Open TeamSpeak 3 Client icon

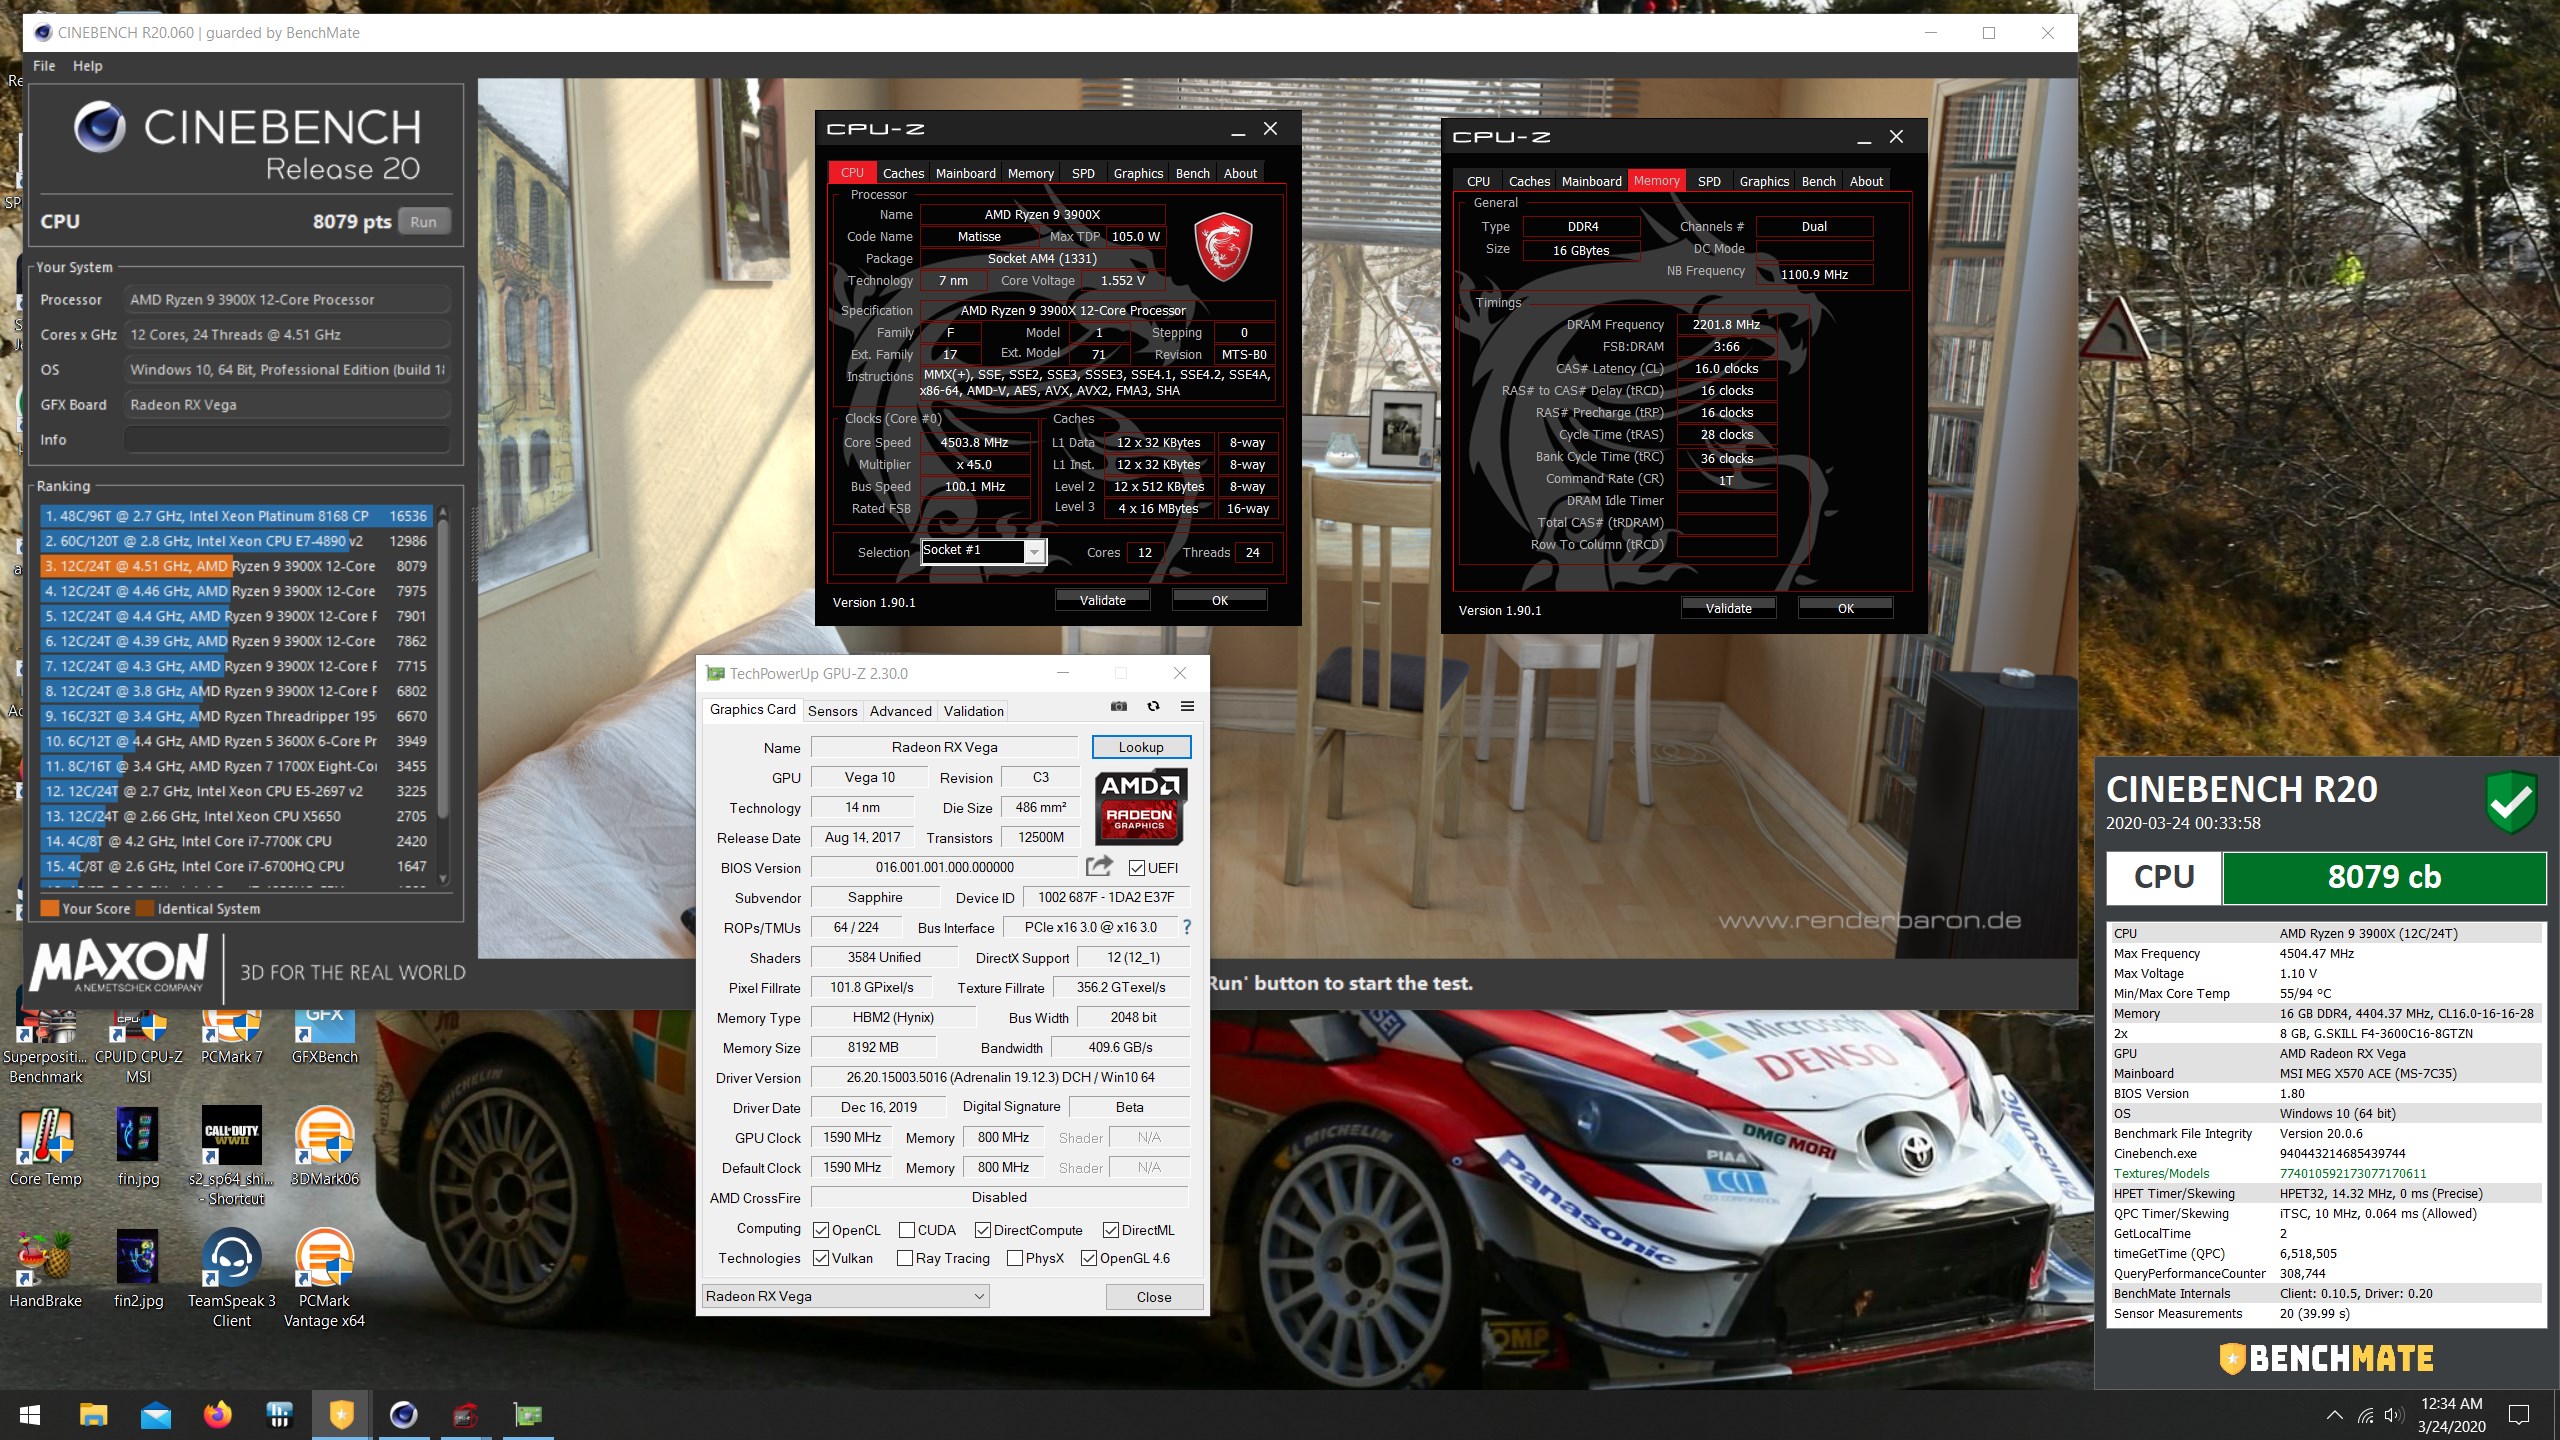(x=232, y=1279)
